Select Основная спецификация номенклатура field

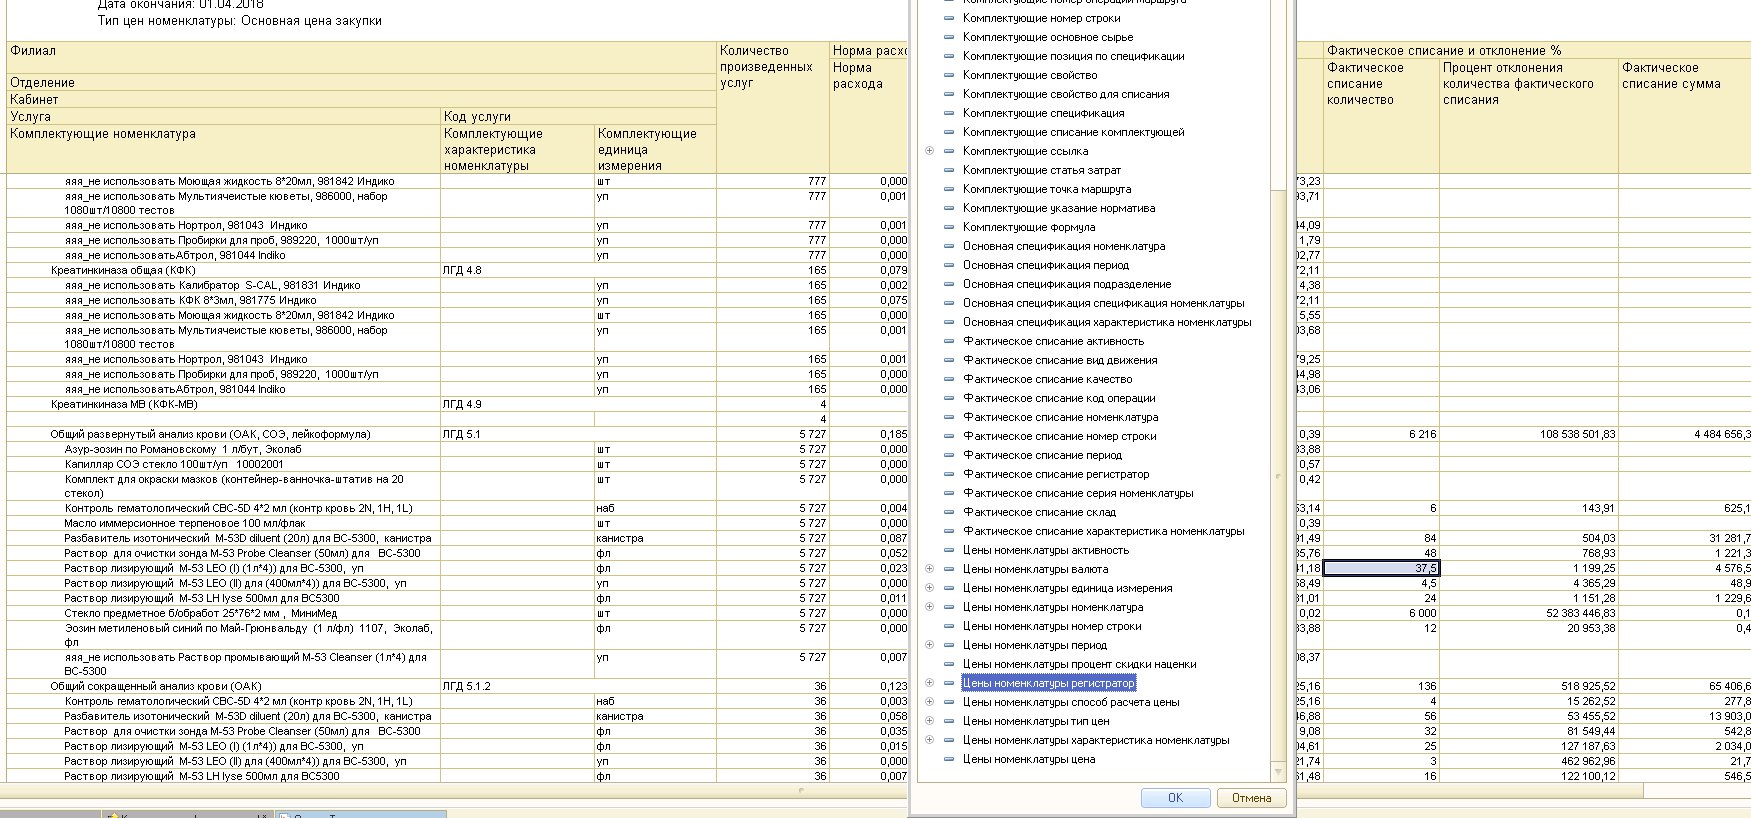click(1064, 246)
